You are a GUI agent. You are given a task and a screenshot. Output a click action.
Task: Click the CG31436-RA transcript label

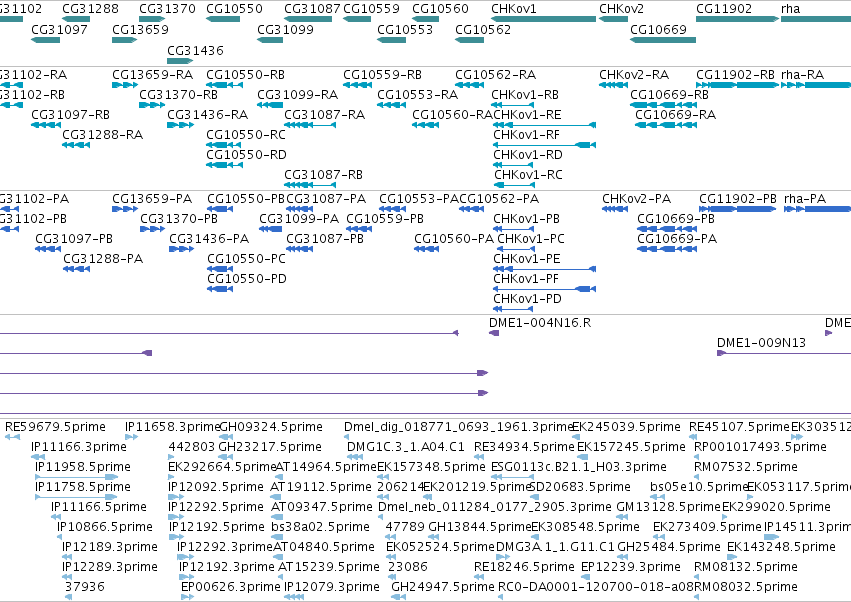click(x=207, y=115)
